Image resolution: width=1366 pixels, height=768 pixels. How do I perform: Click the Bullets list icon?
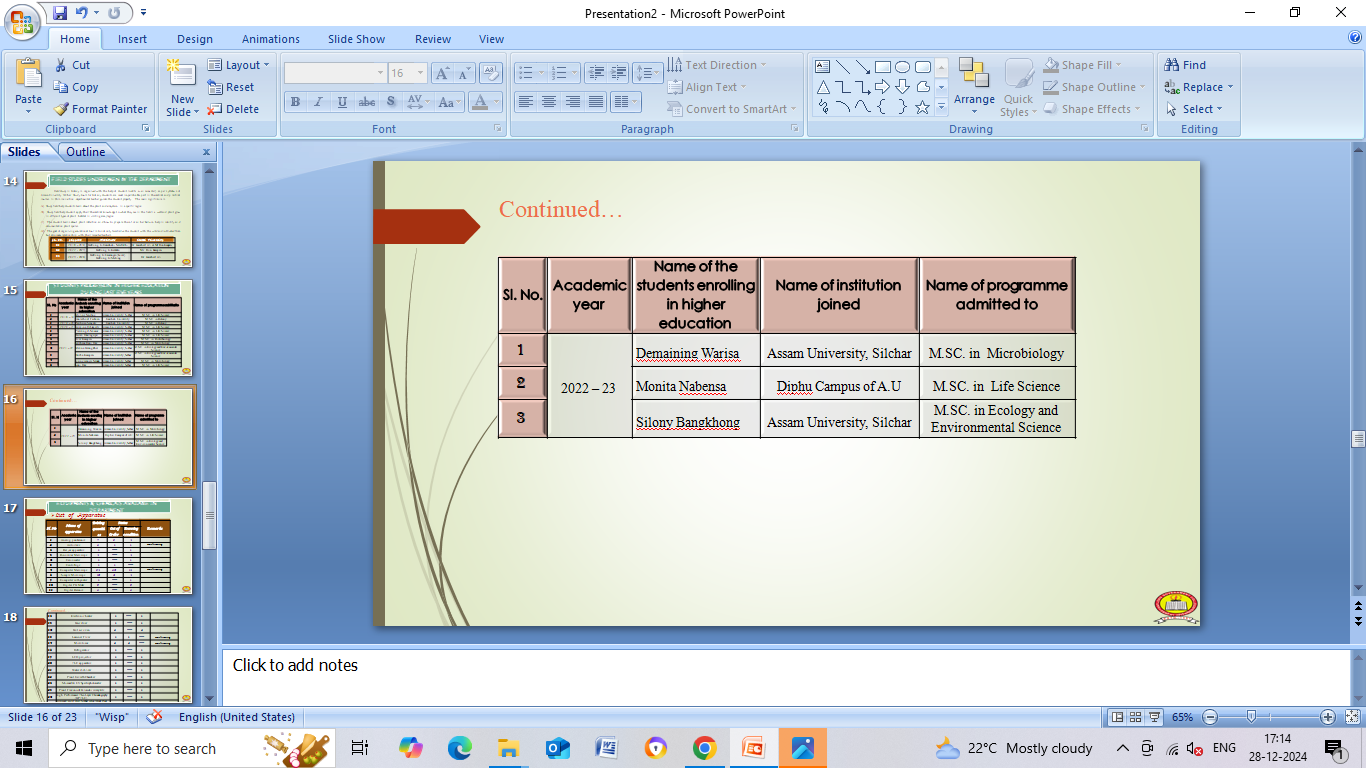(x=524, y=73)
